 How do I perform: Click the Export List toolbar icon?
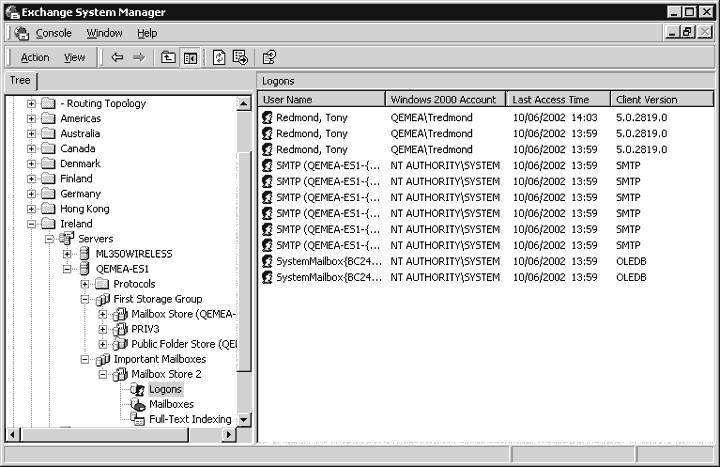[x=241, y=58]
